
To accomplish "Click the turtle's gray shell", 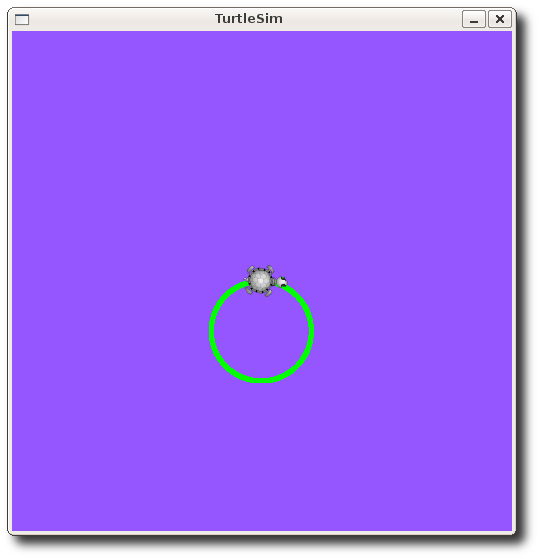I will click(261, 281).
